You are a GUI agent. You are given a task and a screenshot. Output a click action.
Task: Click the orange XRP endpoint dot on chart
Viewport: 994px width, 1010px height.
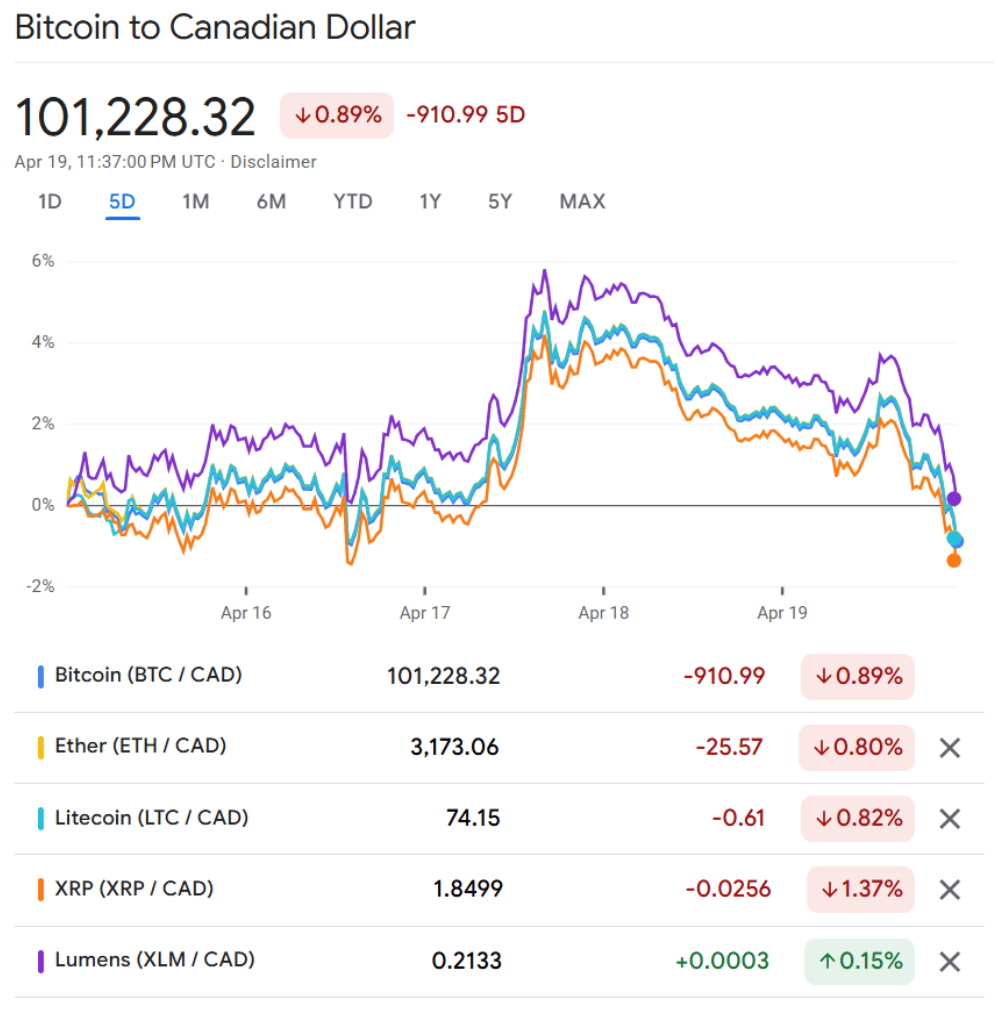(x=954, y=560)
